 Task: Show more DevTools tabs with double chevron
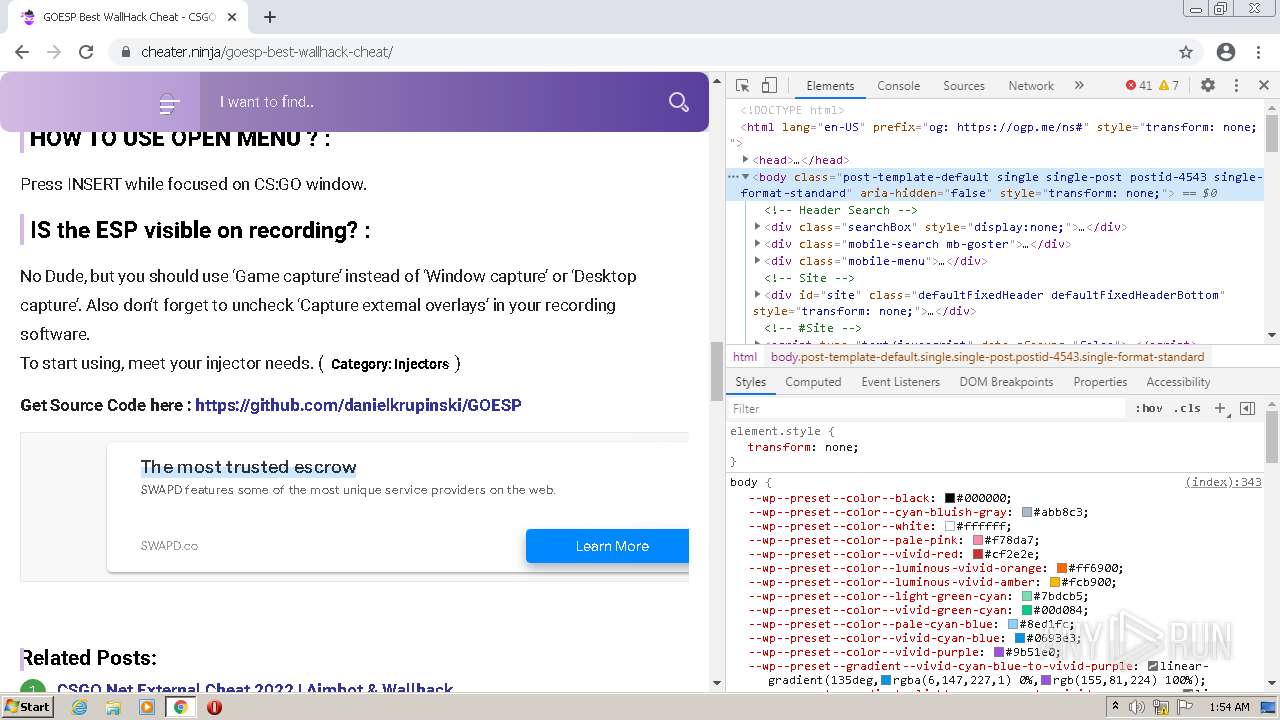click(1079, 86)
